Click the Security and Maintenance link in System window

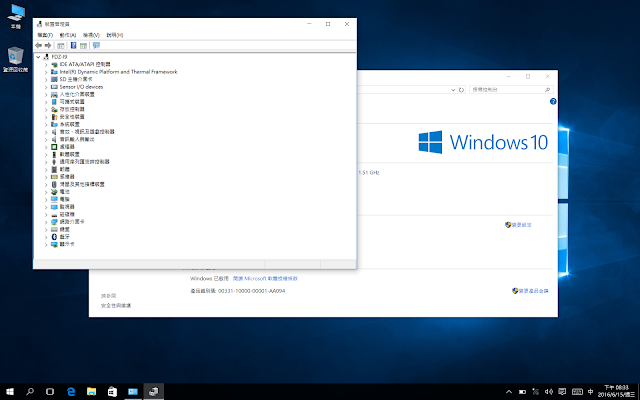(116, 306)
